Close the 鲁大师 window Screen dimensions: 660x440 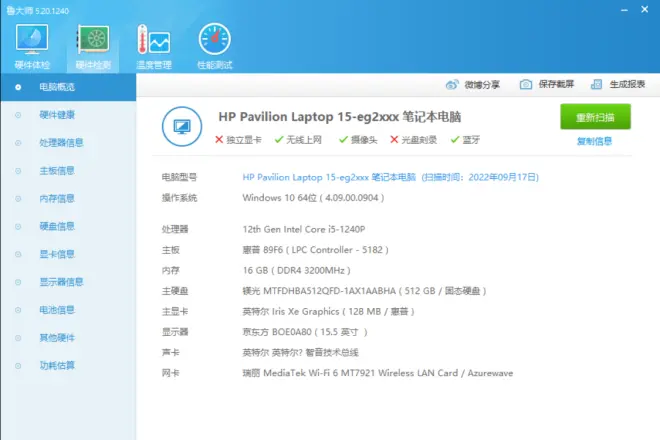(644, 9)
